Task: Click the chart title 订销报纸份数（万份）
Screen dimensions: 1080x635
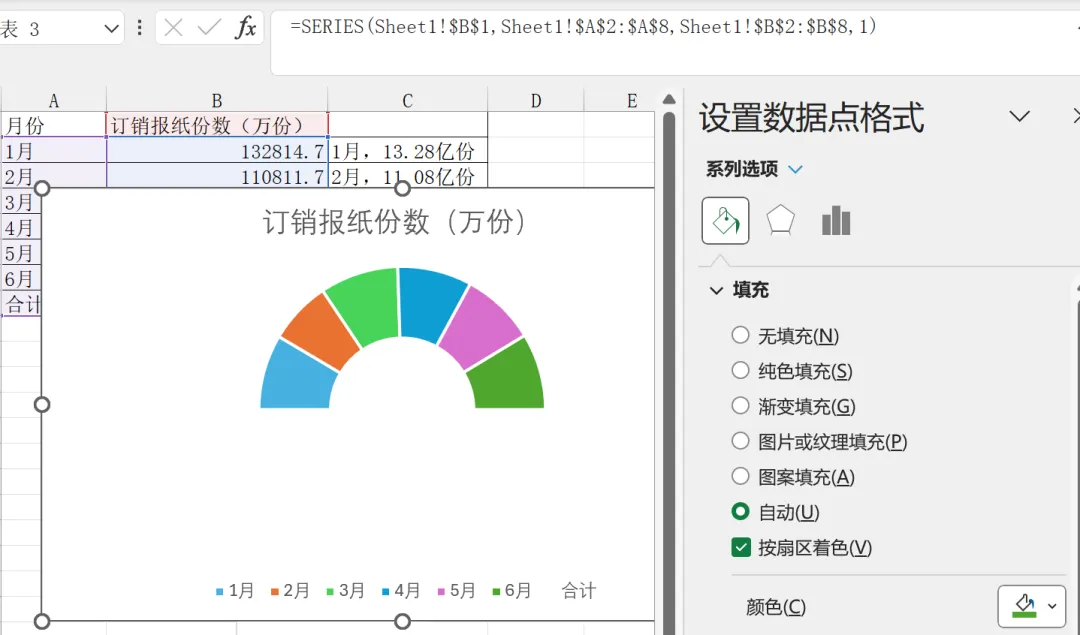Action: tap(394, 222)
